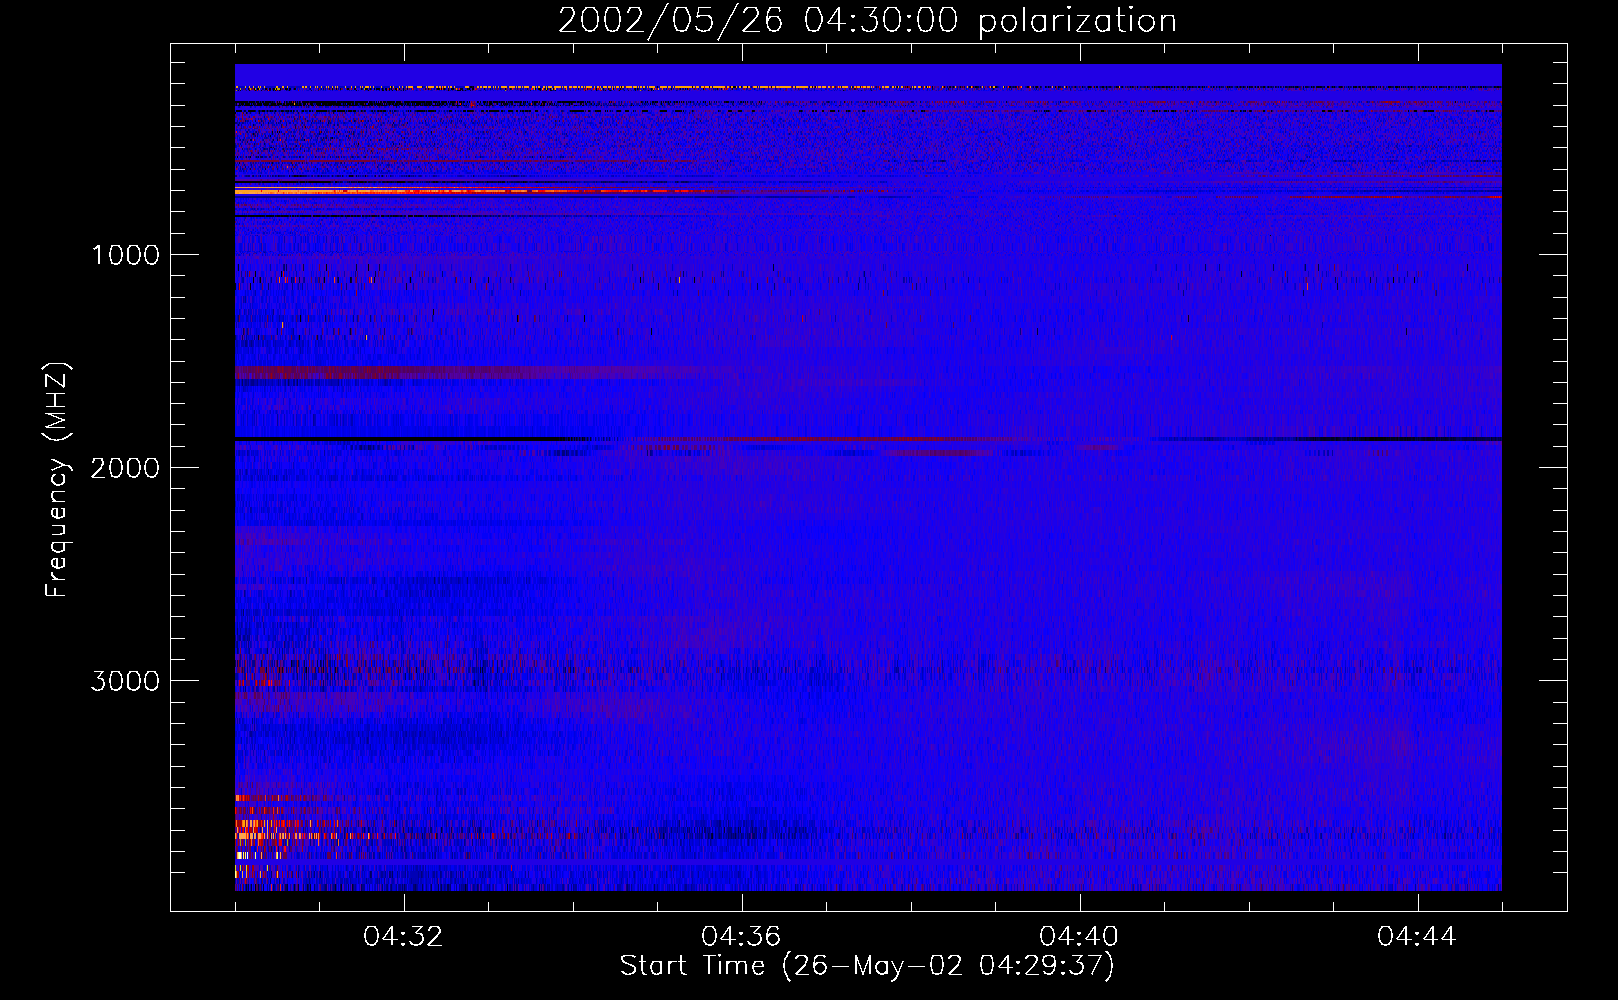Viewport: 1618px width, 1000px height.
Task: Select the 1000 frequency axis label
Action: [125, 255]
